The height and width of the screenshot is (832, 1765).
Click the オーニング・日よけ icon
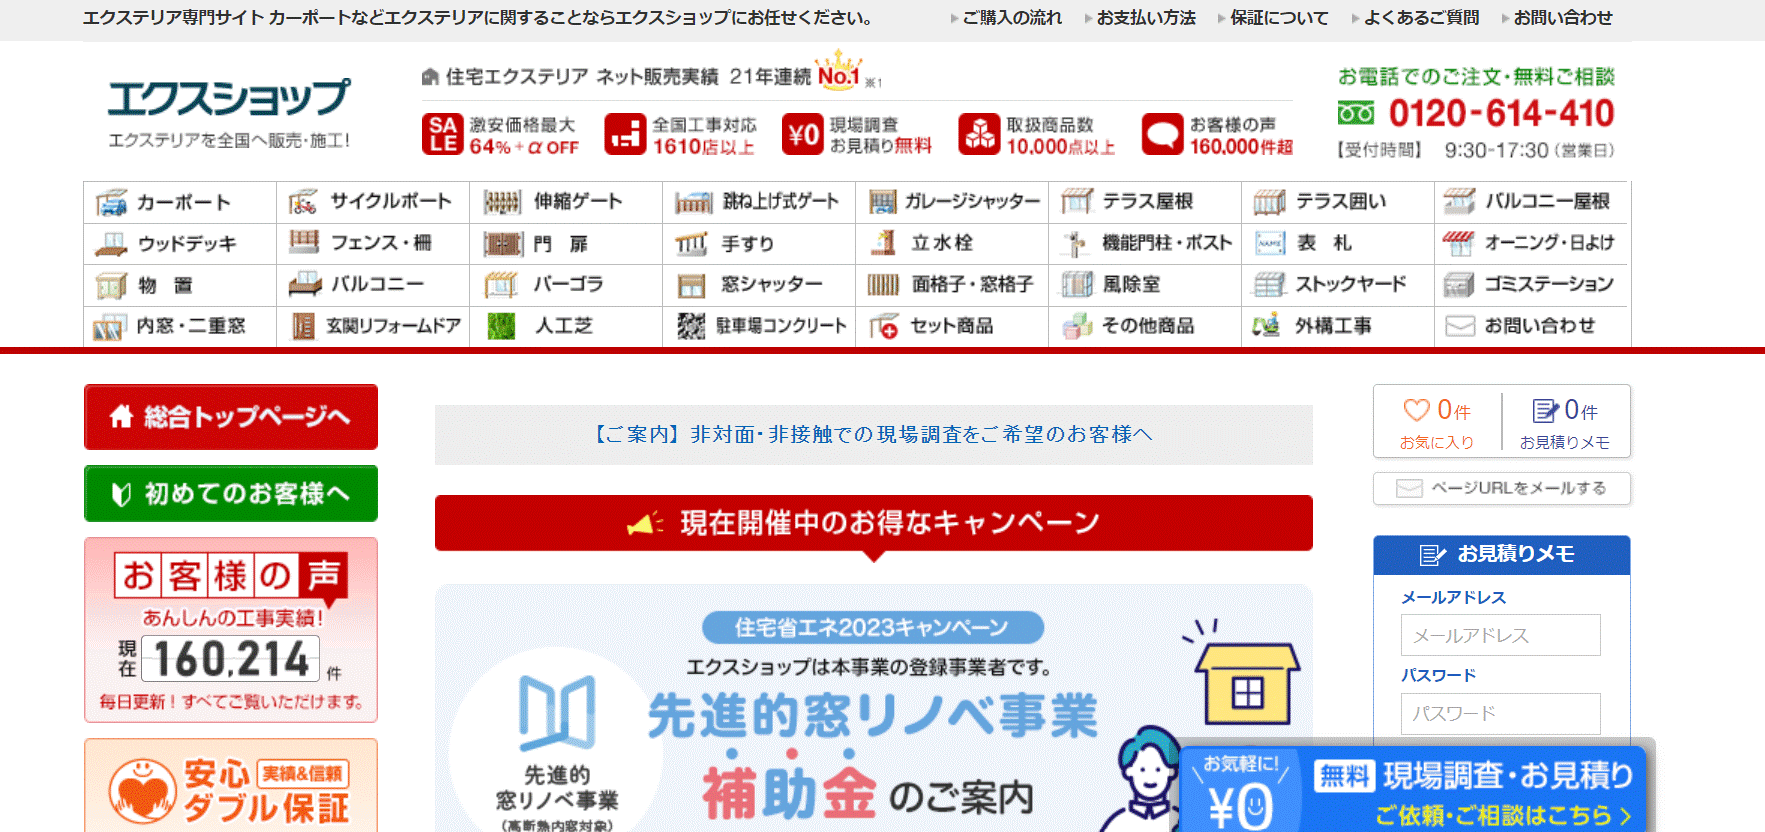tap(1458, 243)
